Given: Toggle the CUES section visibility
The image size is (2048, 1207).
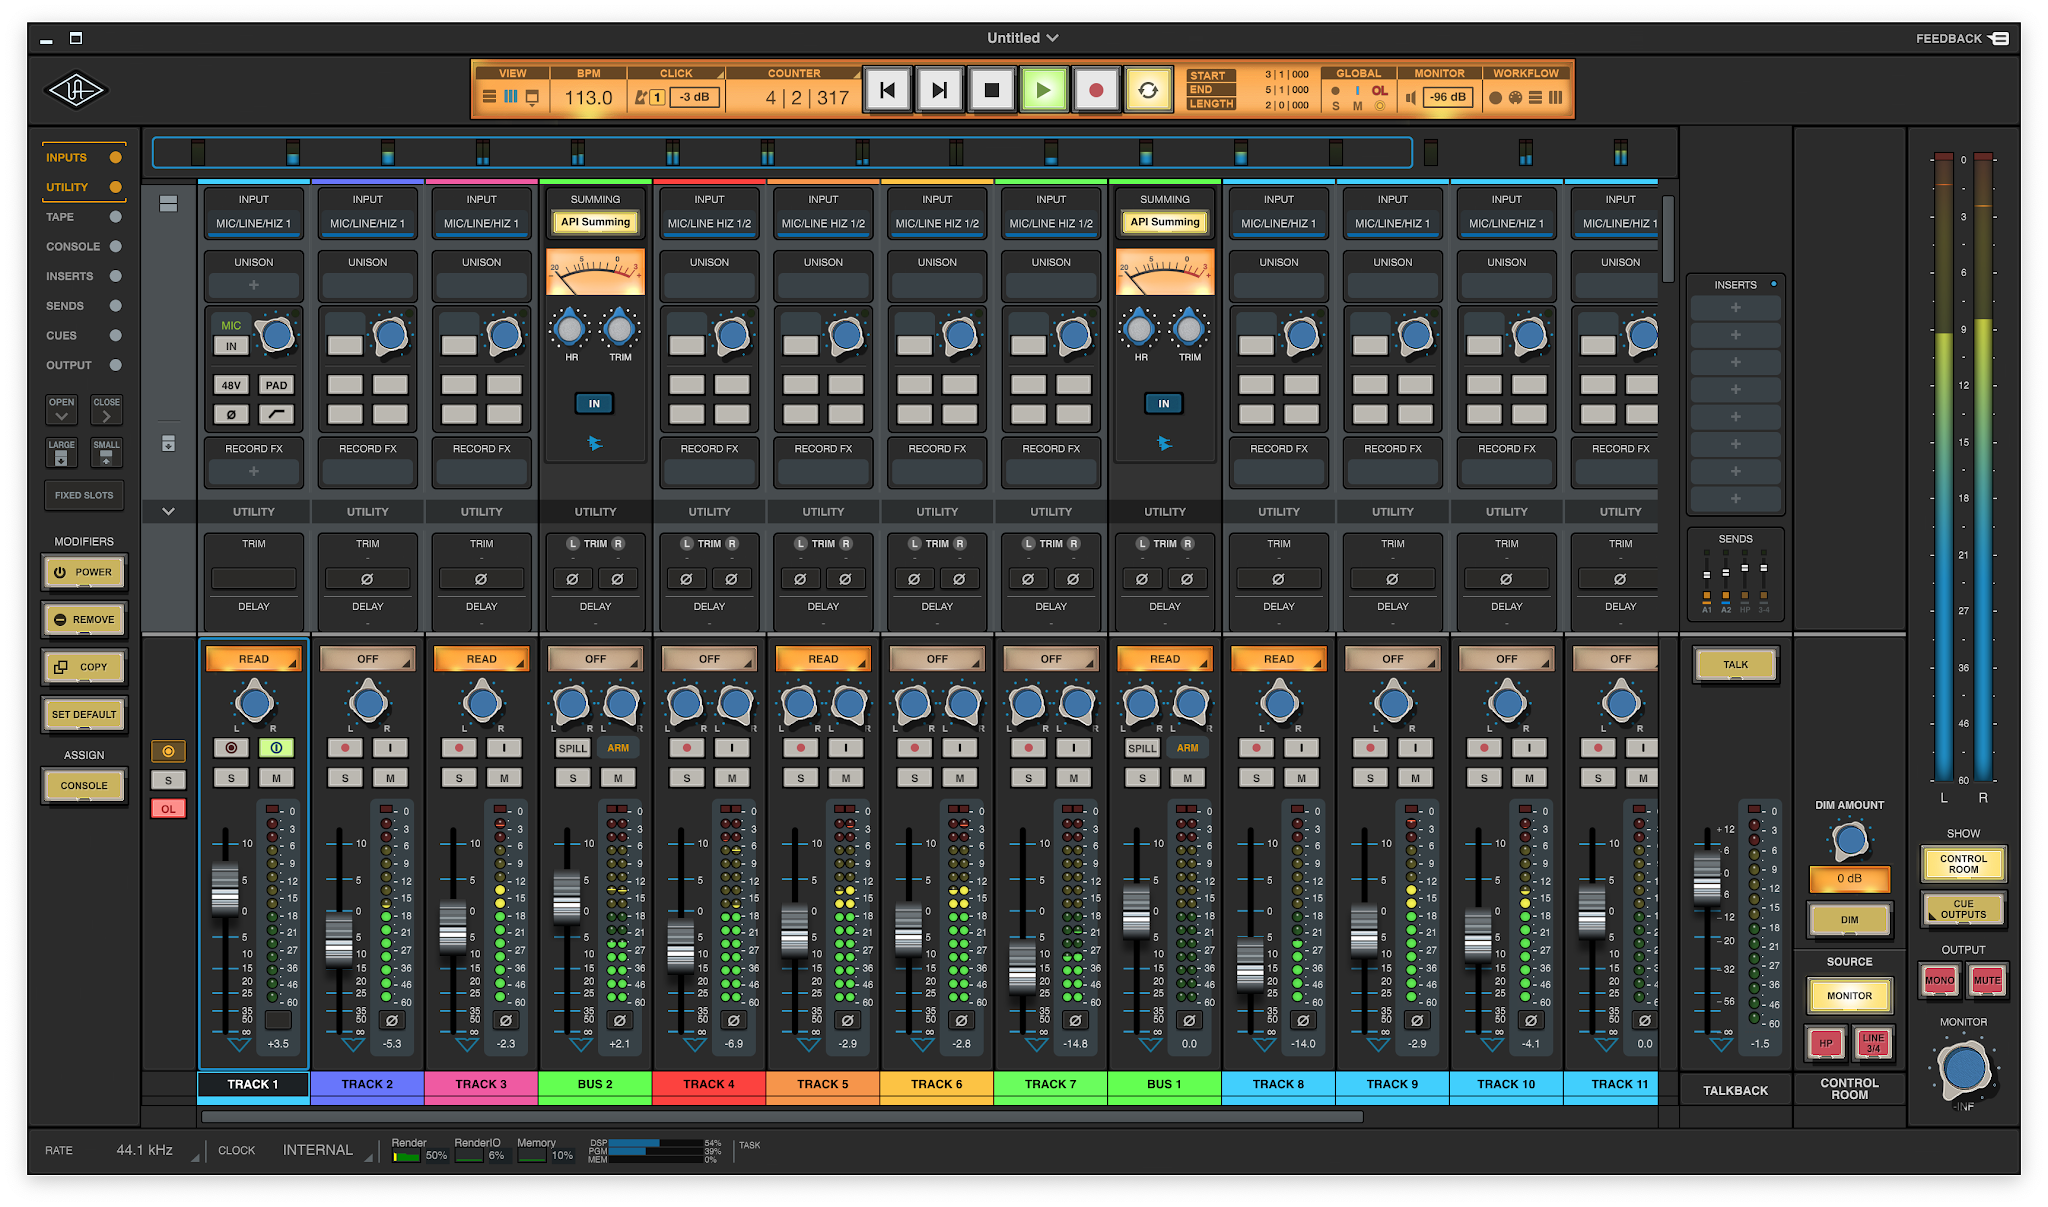Looking at the screenshot, I should tap(116, 335).
